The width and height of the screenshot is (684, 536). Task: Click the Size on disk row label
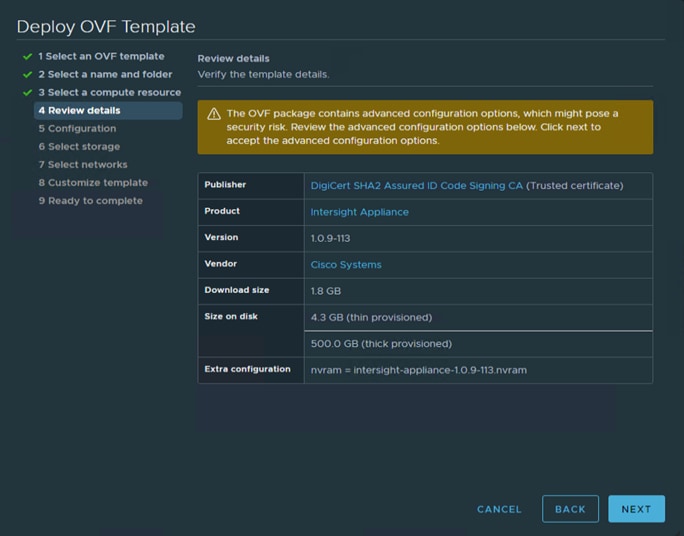pyautogui.click(x=231, y=316)
